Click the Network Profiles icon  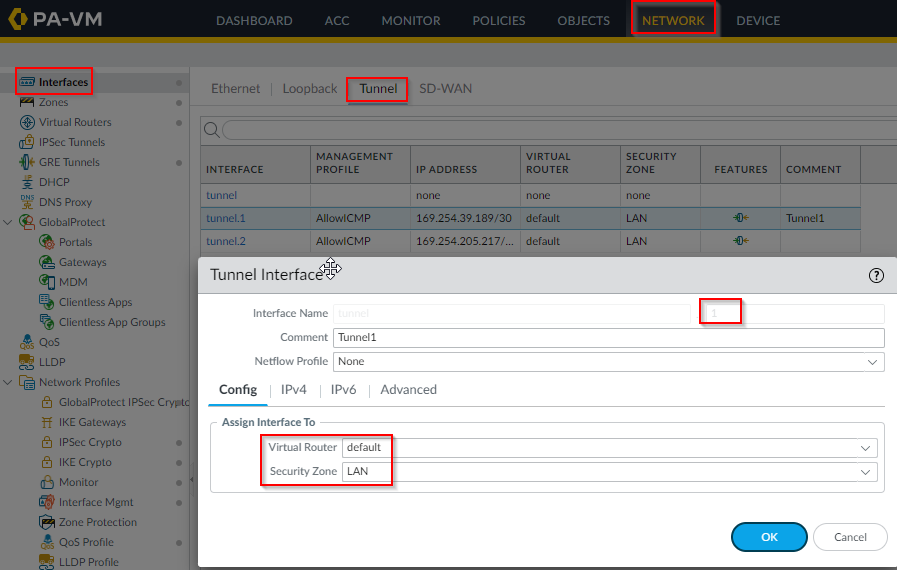point(27,382)
